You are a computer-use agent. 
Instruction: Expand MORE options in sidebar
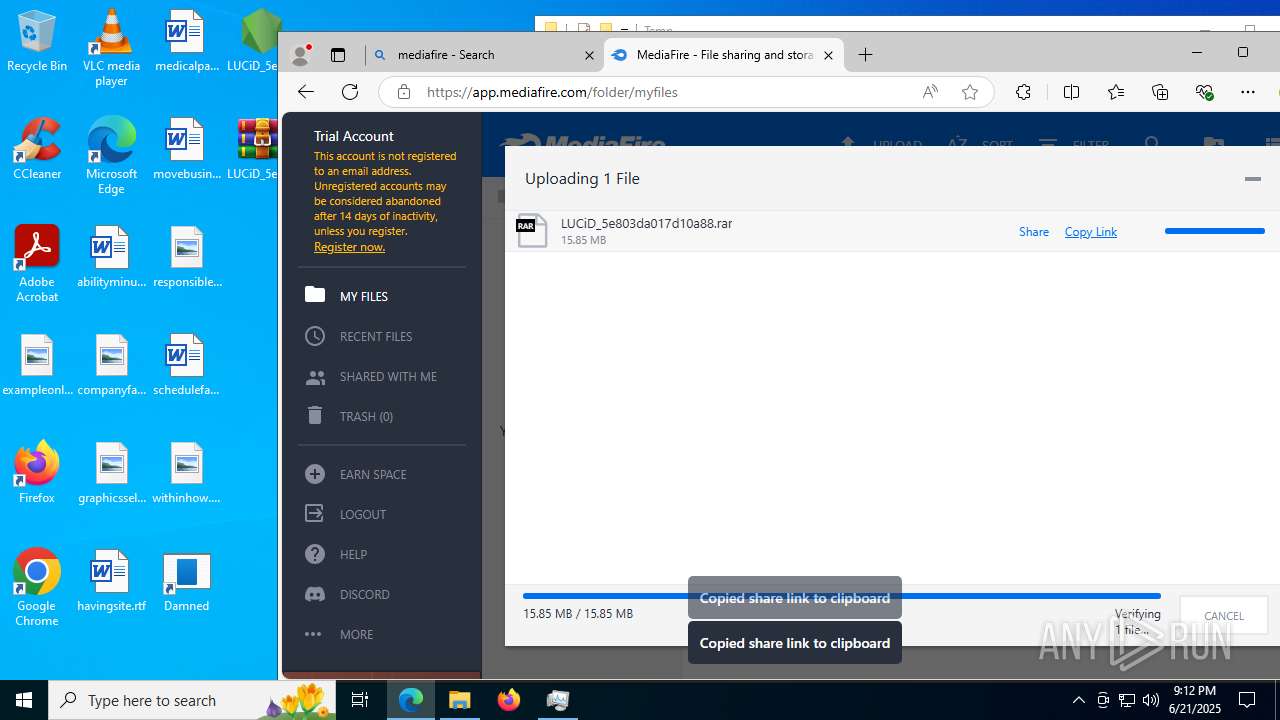pyautogui.click(x=382, y=634)
